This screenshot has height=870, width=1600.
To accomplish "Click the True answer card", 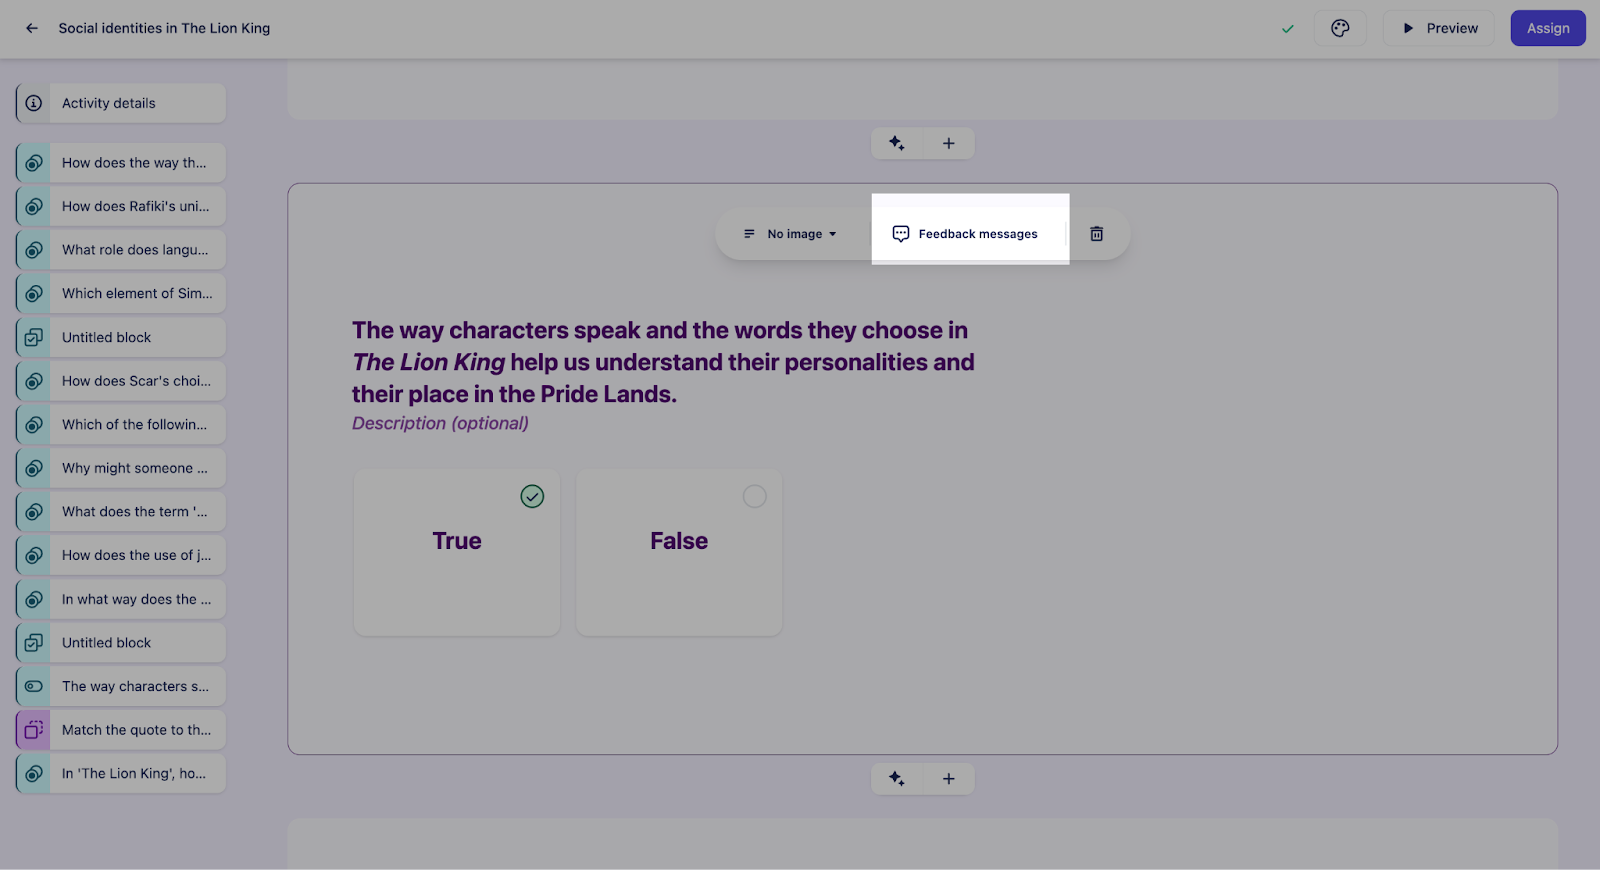I will pyautogui.click(x=457, y=553).
